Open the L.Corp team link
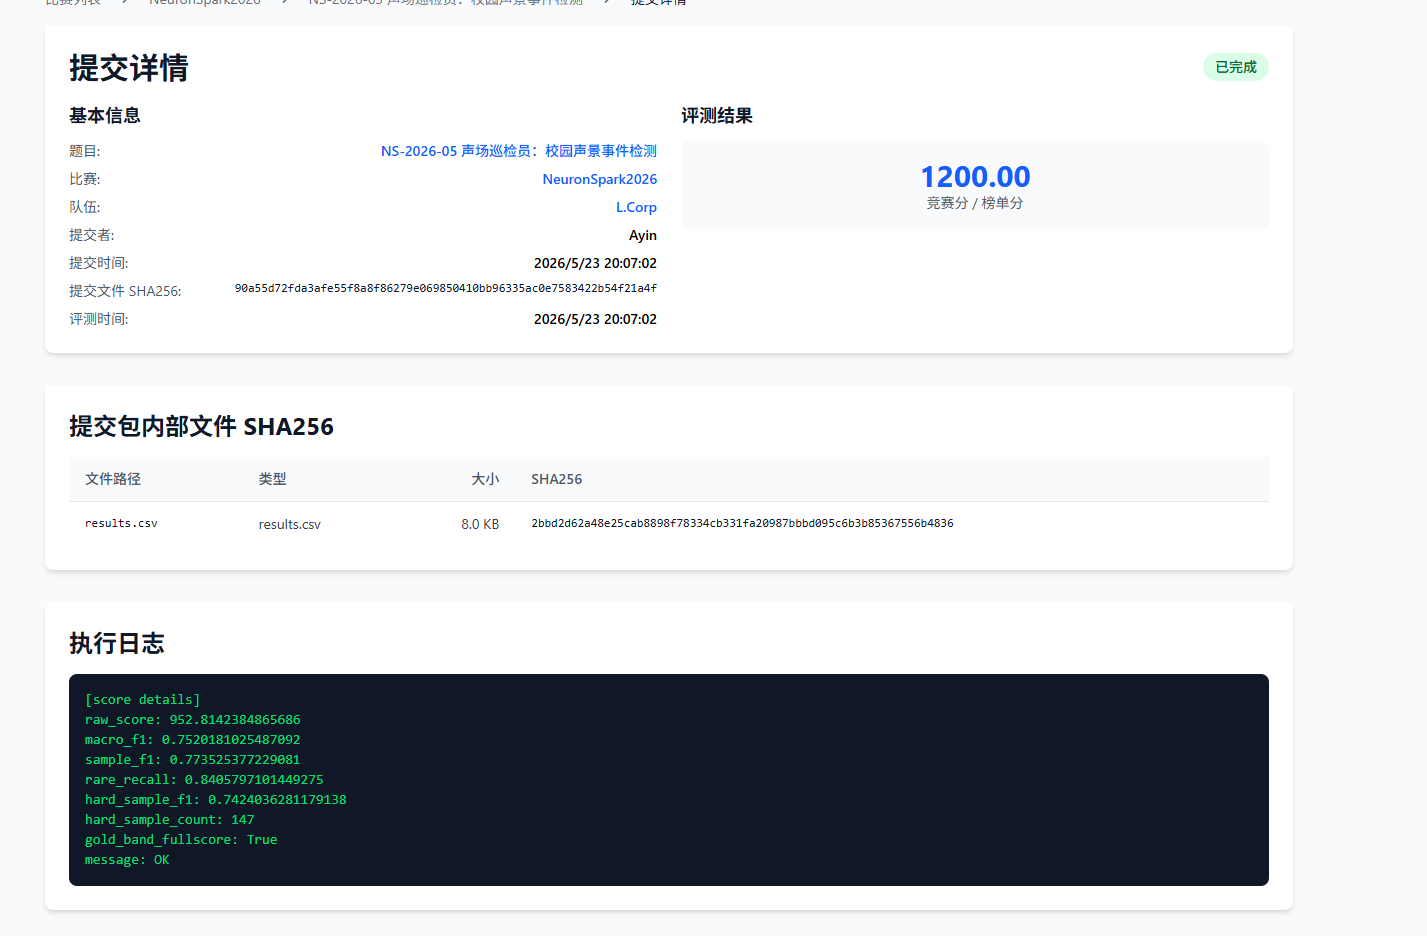1427x936 pixels. pos(636,207)
